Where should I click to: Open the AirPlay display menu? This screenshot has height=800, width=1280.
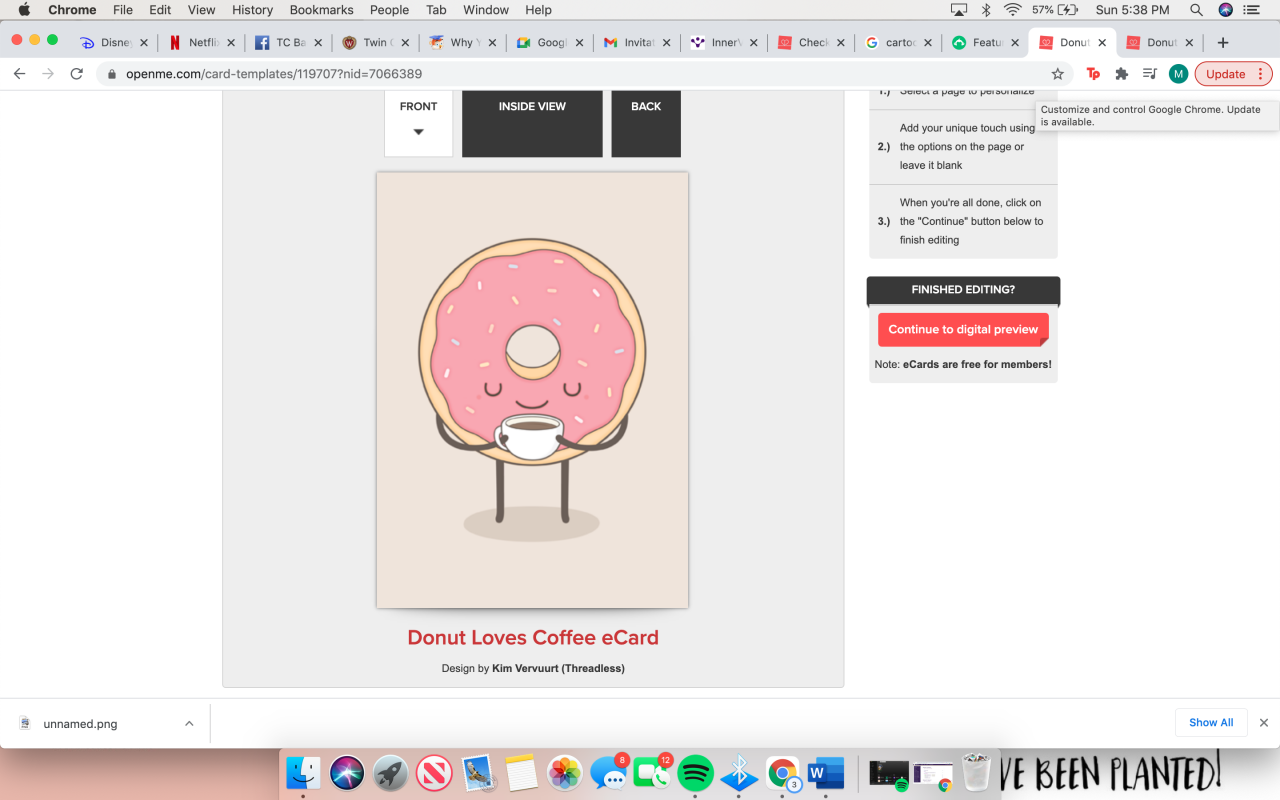click(959, 10)
